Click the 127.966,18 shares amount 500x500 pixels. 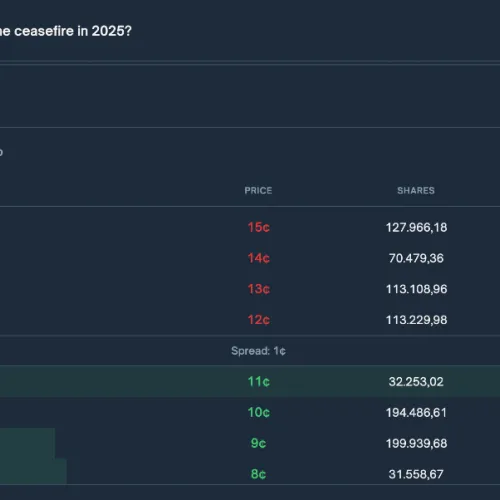pyautogui.click(x=416, y=227)
